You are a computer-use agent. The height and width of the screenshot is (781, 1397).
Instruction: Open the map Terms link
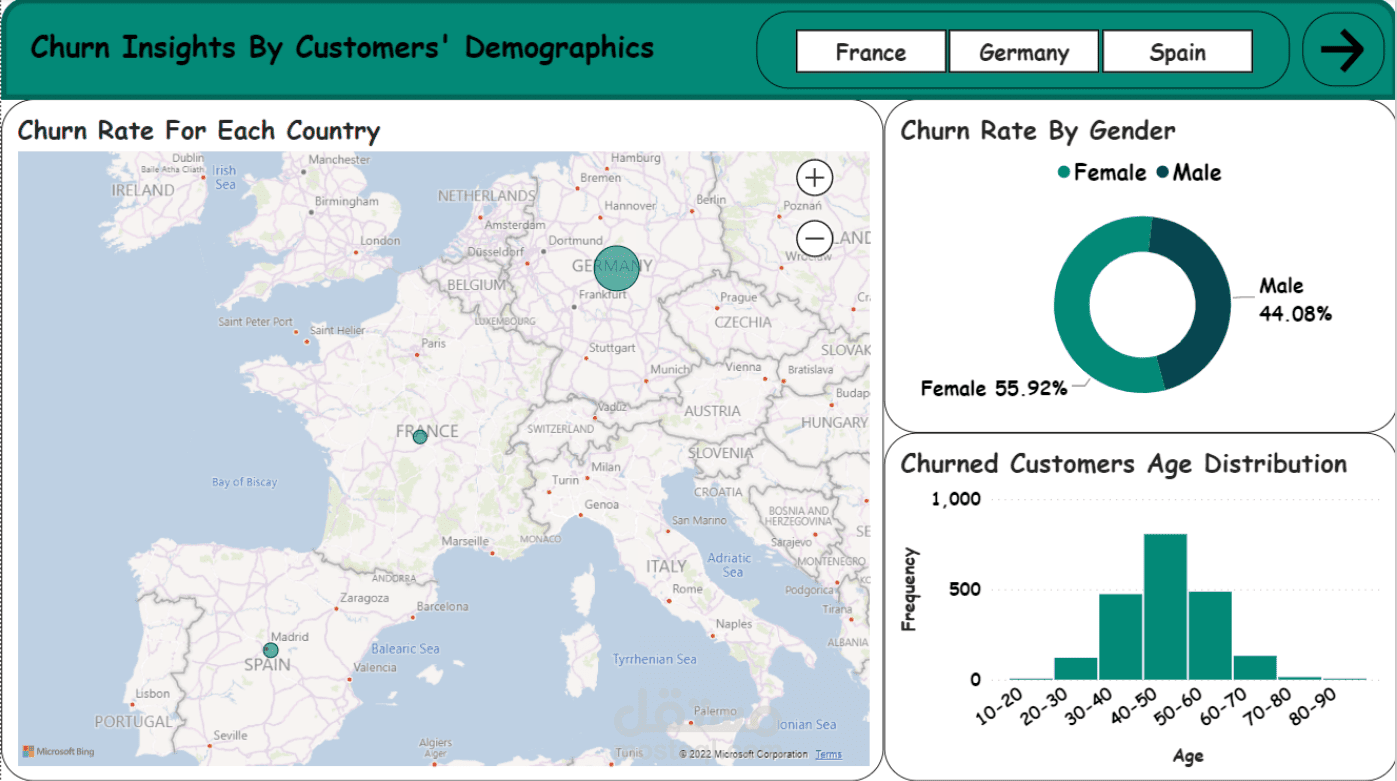pyautogui.click(x=828, y=754)
